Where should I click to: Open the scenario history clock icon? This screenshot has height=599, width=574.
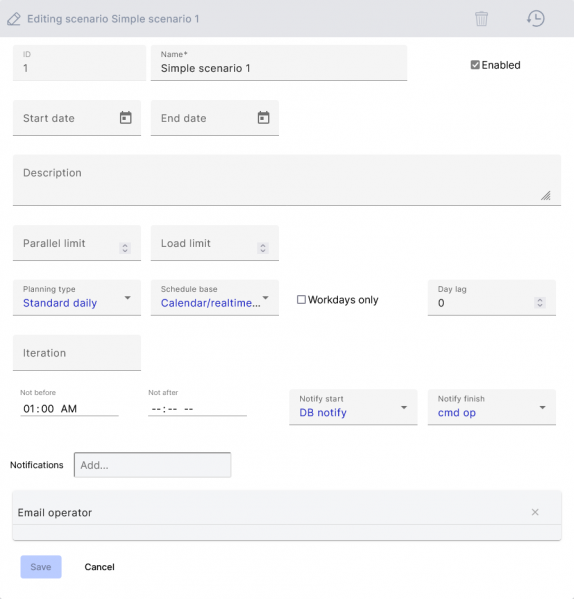[x=536, y=18]
